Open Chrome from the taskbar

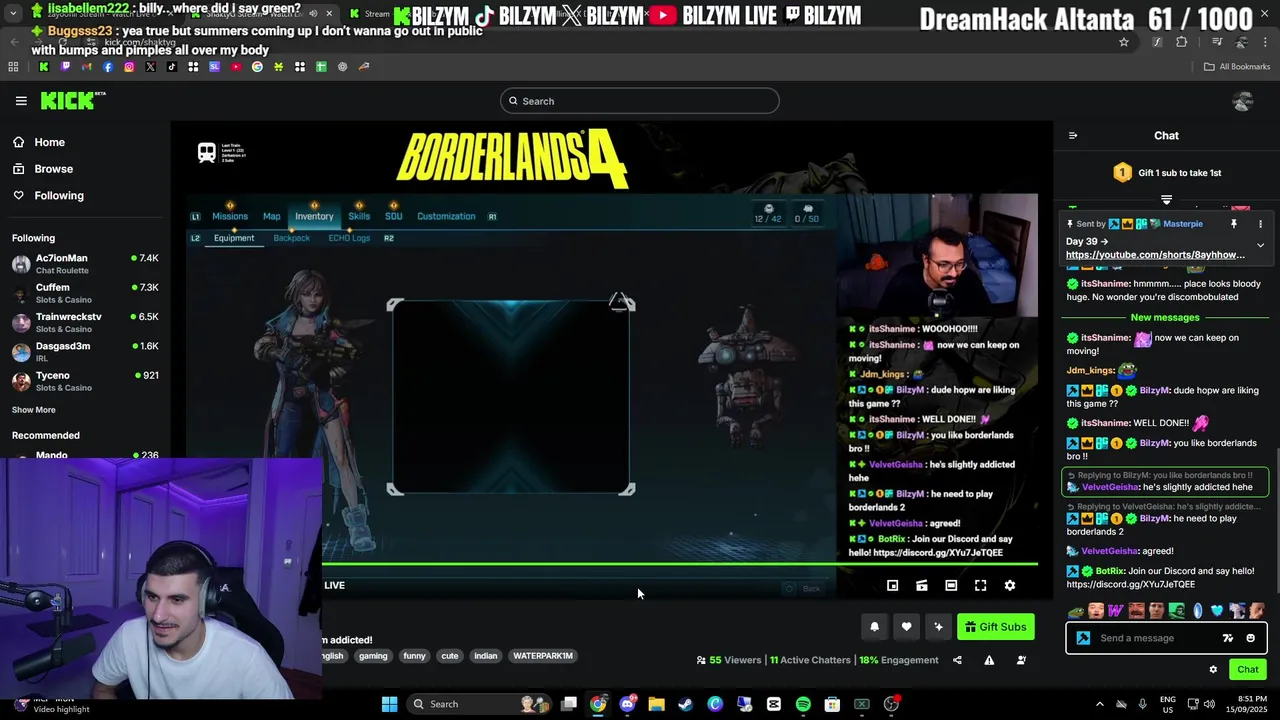click(598, 704)
